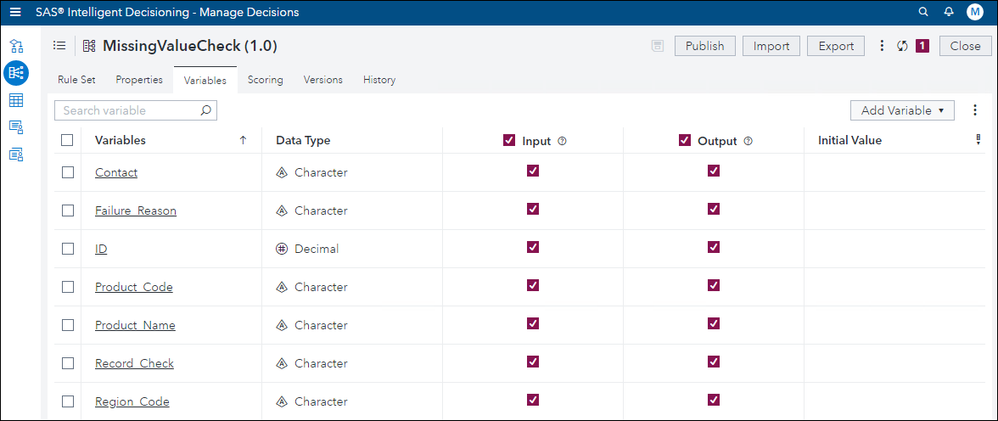Uncheck the Input checkbox for Contact
Viewport: 998px width, 421px height.
pyautogui.click(x=532, y=172)
